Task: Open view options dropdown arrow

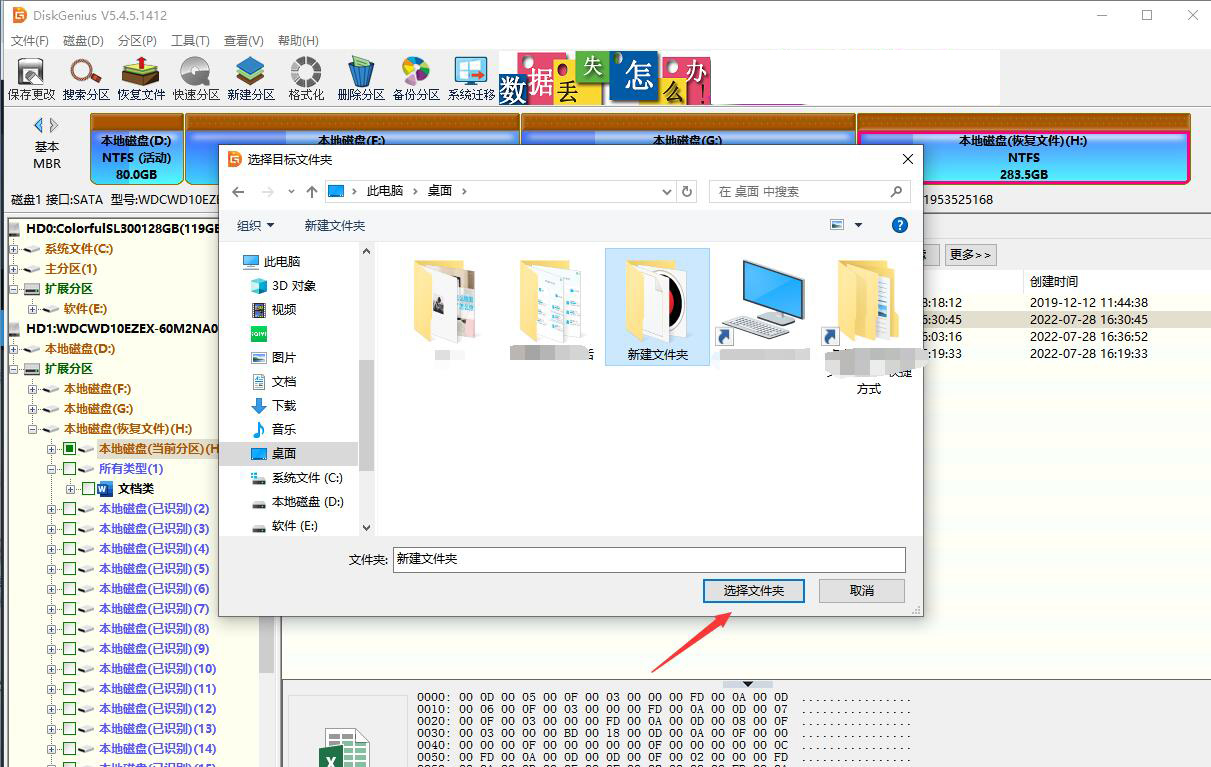Action: point(858,225)
